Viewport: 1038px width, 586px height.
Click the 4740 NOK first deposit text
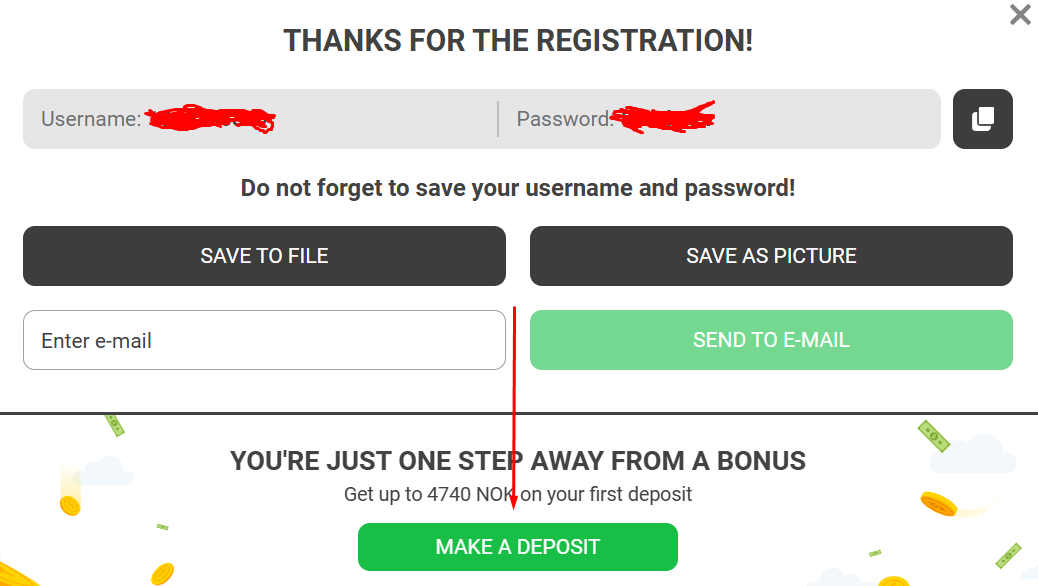click(x=518, y=494)
